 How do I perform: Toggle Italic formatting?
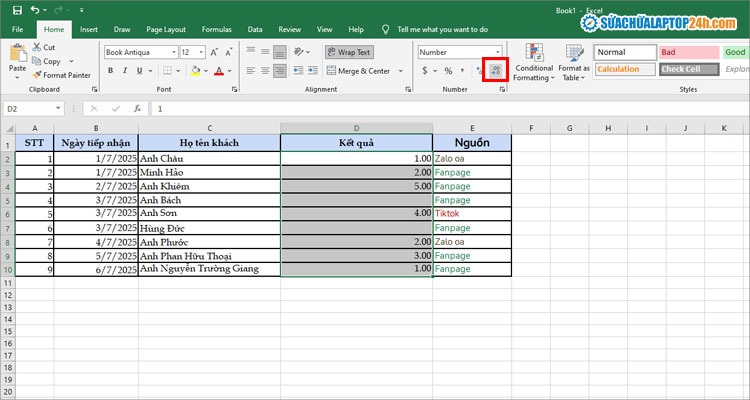point(125,71)
